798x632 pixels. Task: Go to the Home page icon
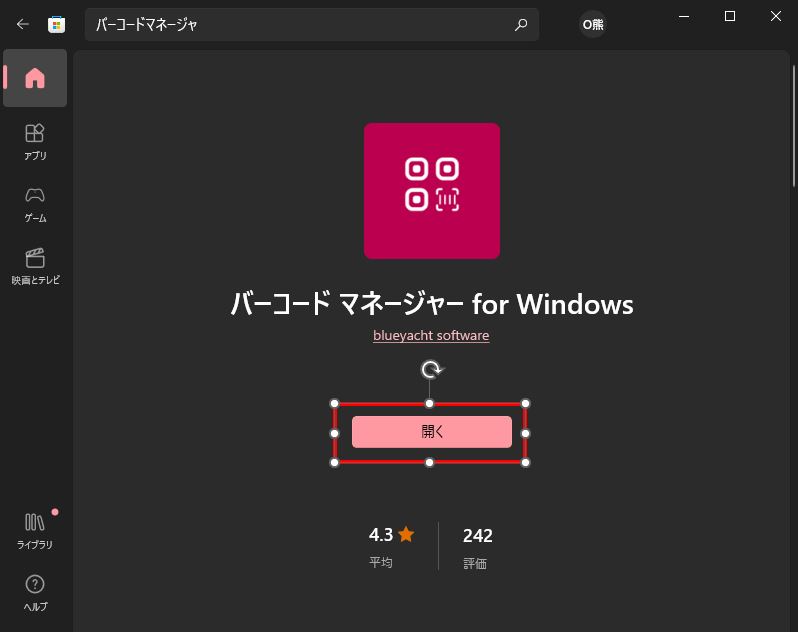(35, 78)
